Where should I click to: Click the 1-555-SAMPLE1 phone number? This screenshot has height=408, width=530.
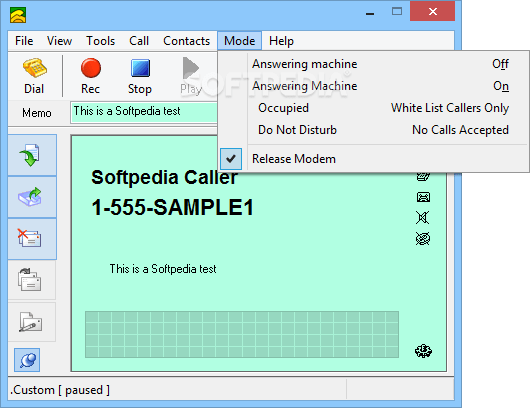(172, 207)
